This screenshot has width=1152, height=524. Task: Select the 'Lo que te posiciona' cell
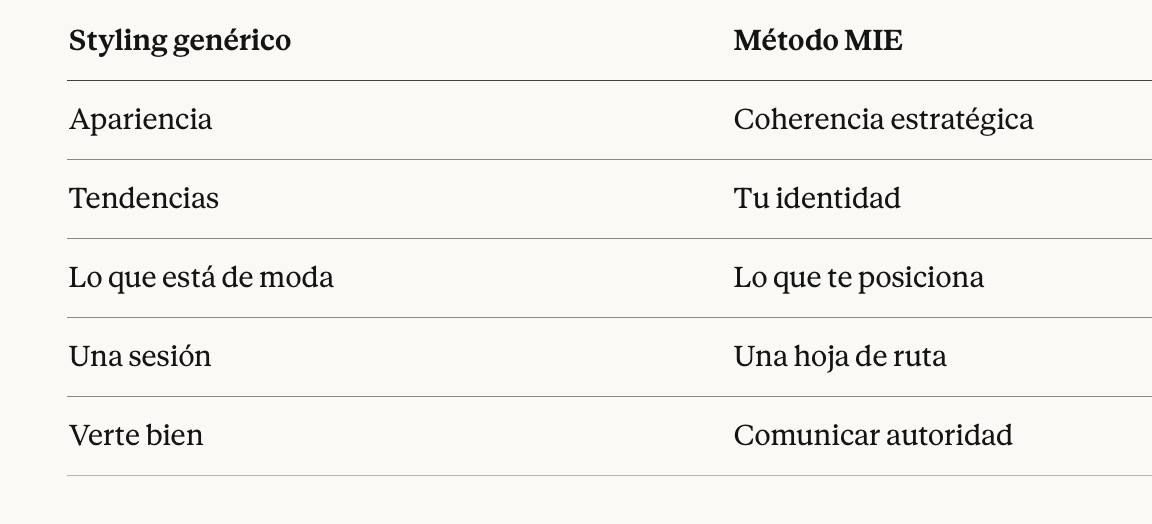point(858,278)
